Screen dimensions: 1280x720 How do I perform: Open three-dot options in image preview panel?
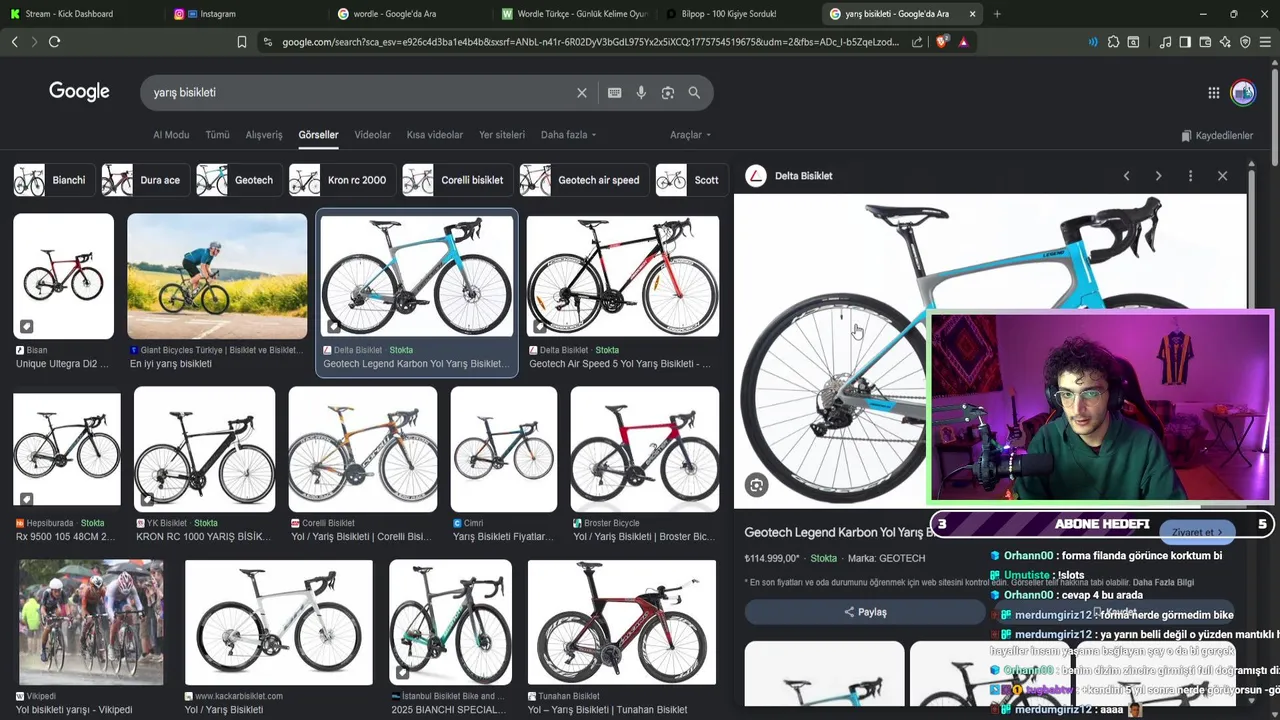point(1190,176)
